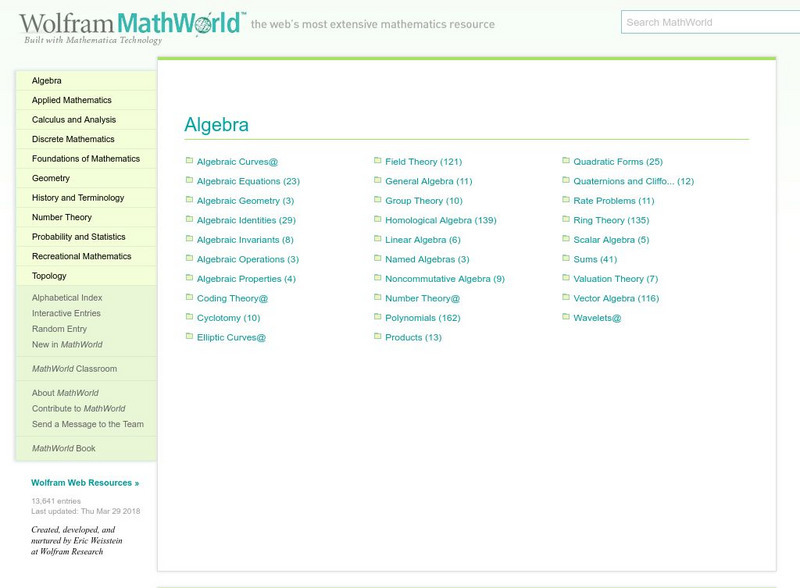The height and width of the screenshot is (588, 800).
Task: Open the Sums (41) link
Action: tap(595, 259)
